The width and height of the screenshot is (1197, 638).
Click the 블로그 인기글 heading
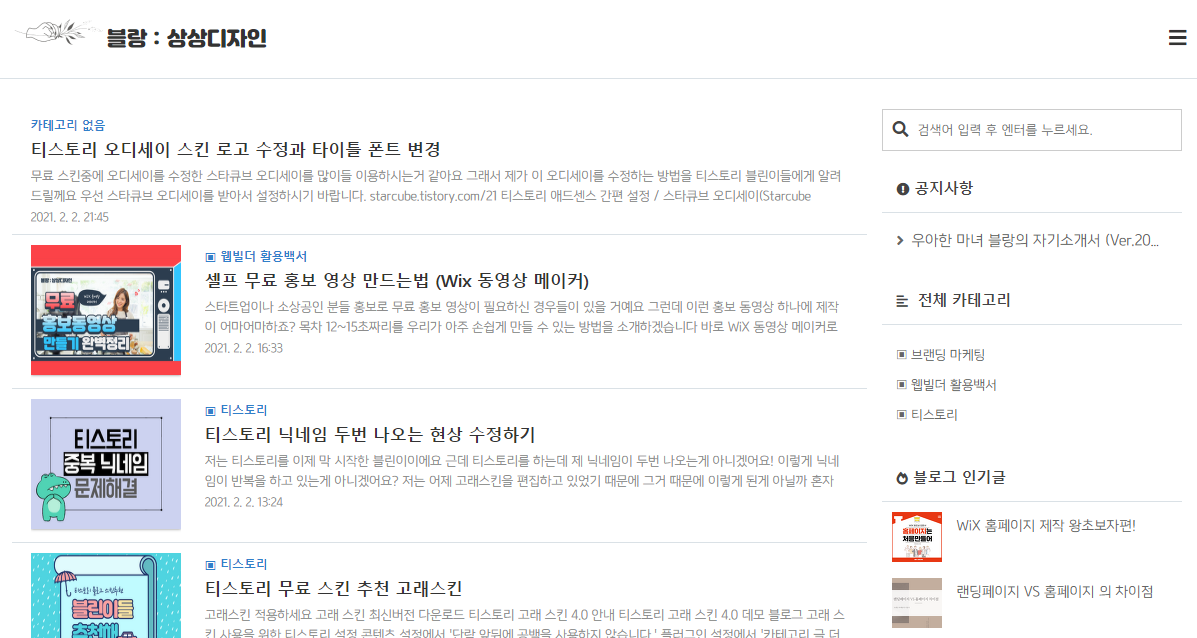point(960,478)
